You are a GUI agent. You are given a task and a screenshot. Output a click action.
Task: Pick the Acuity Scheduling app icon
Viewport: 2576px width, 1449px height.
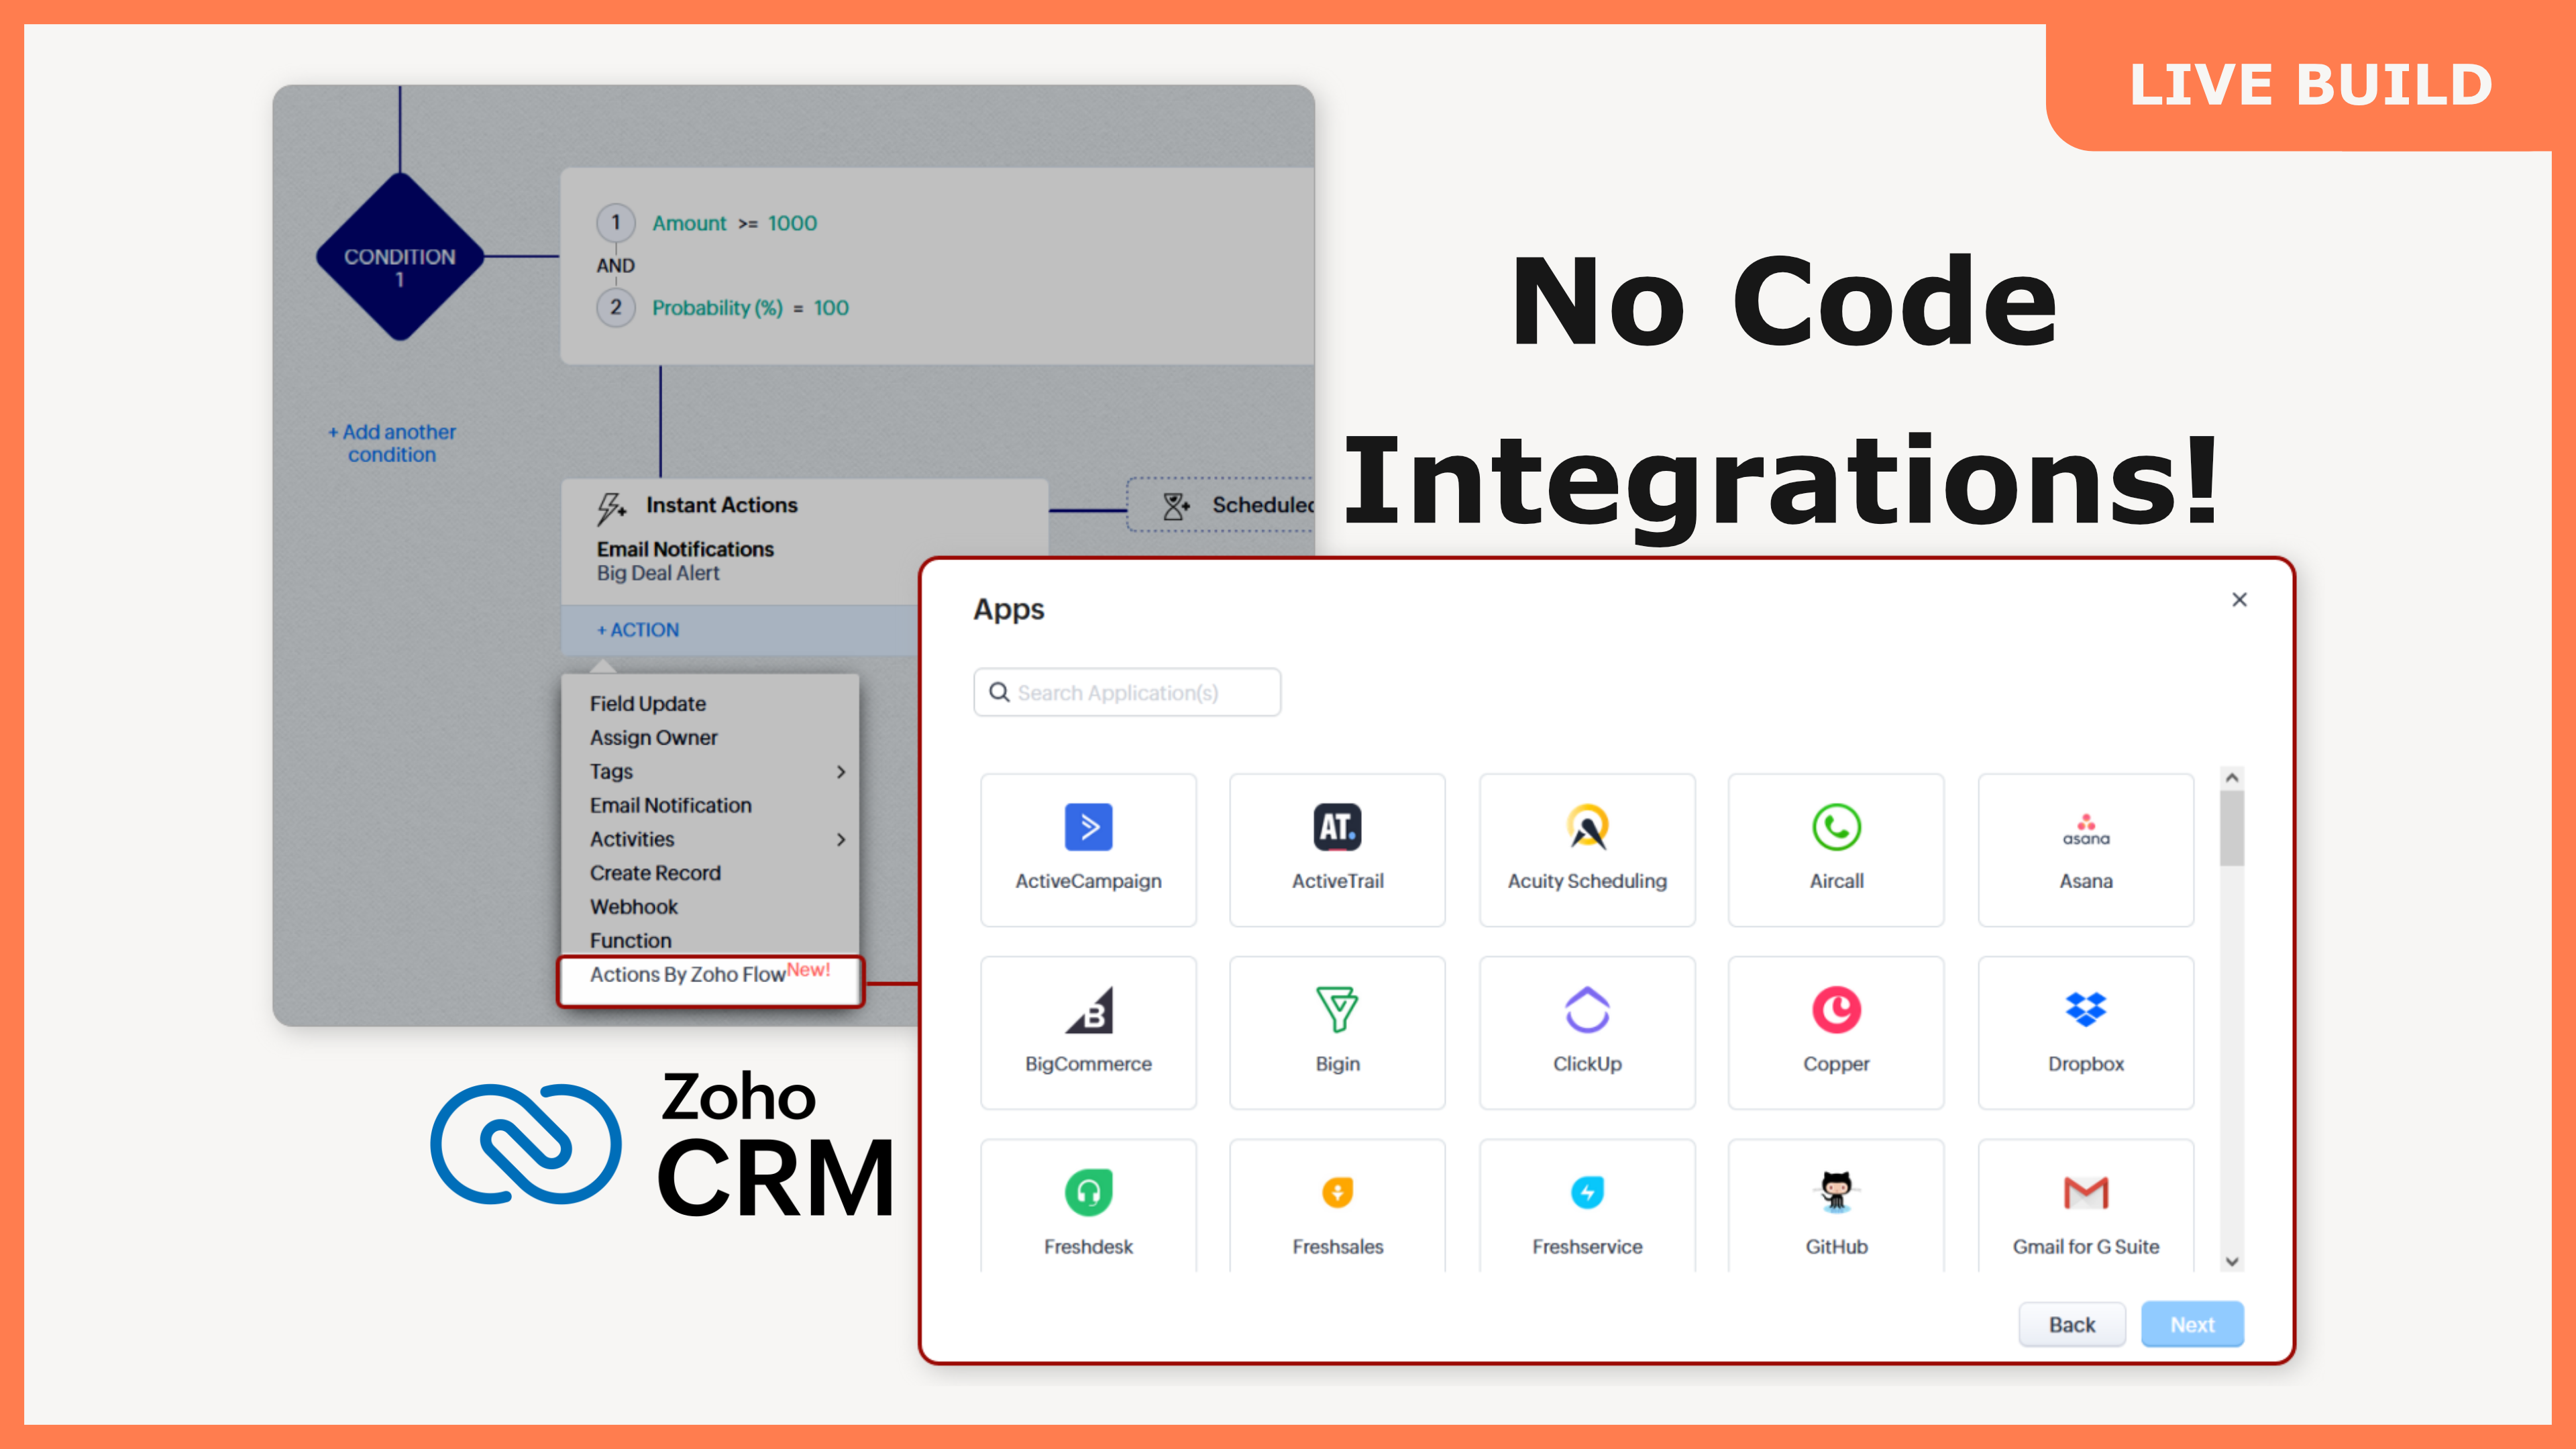(x=1587, y=827)
